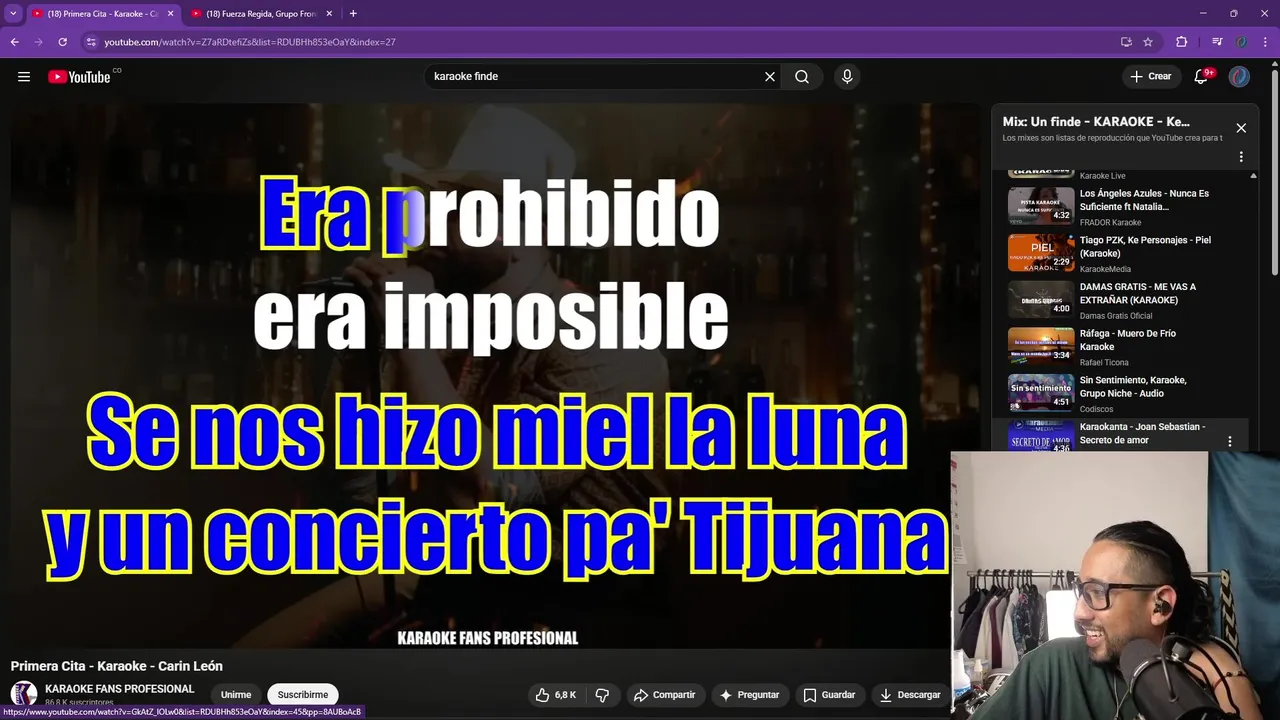The width and height of the screenshot is (1280, 720).
Task: Open the browser media control icon
Action: tap(1217, 42)
